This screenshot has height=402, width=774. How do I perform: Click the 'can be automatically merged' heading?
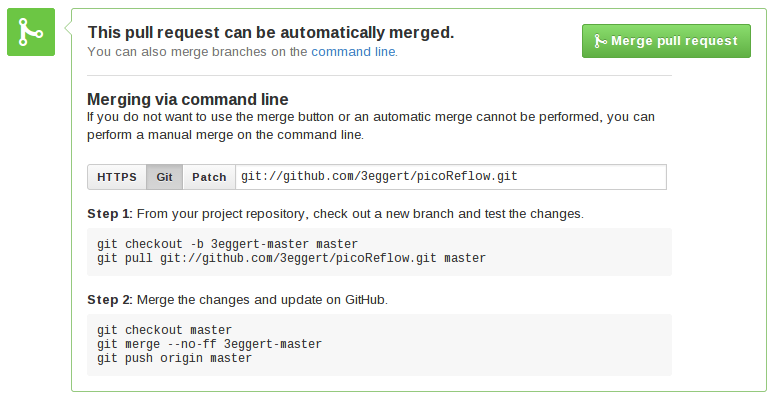coord(270,32)
